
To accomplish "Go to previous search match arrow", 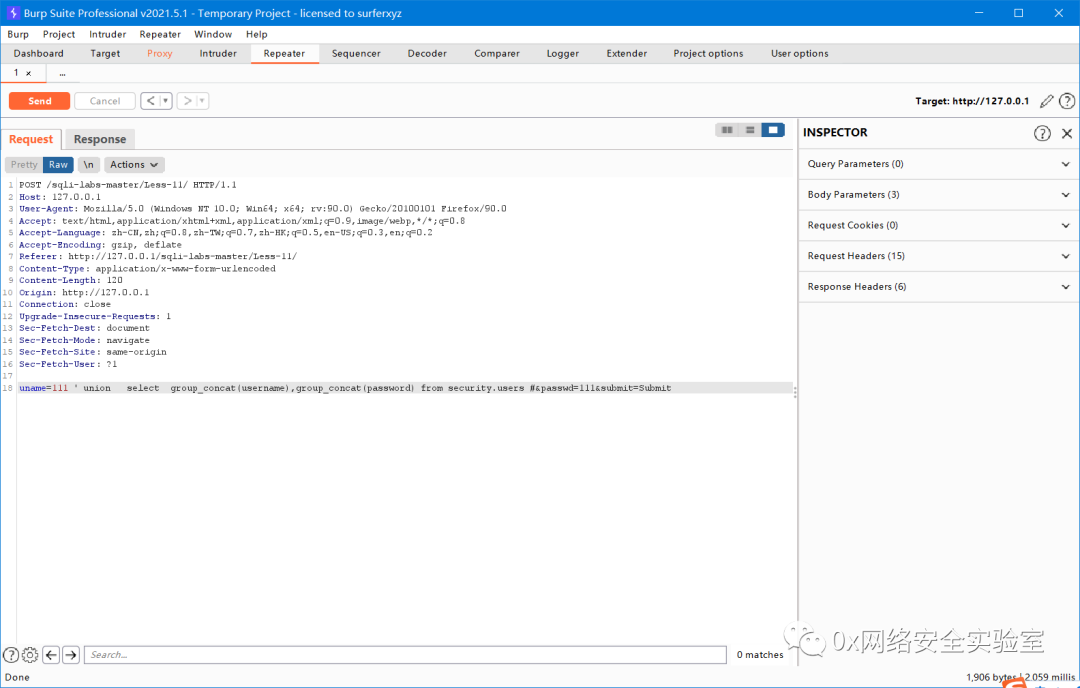I will coord(51,654).
